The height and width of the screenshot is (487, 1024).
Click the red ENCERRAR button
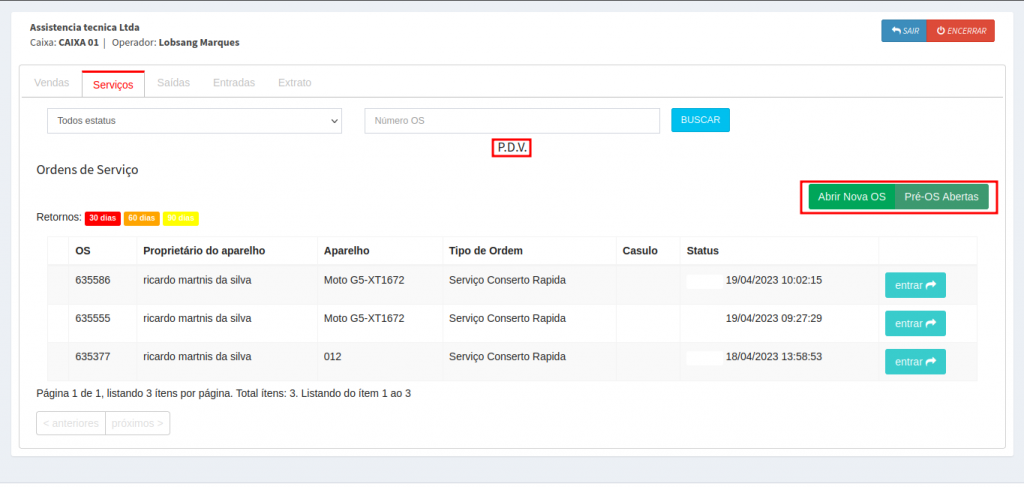(960, 31)
